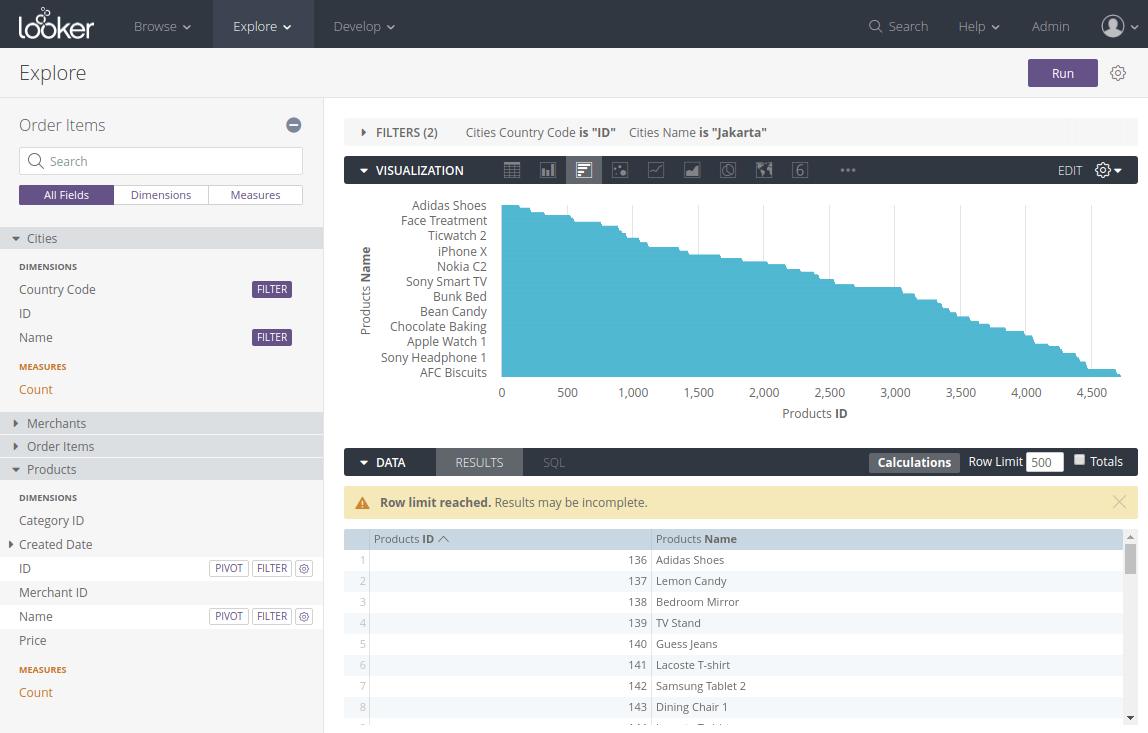Open the Browse dropdown menu
The height and width of the screenshot is (733, 1148).
[x=162, y=26]
